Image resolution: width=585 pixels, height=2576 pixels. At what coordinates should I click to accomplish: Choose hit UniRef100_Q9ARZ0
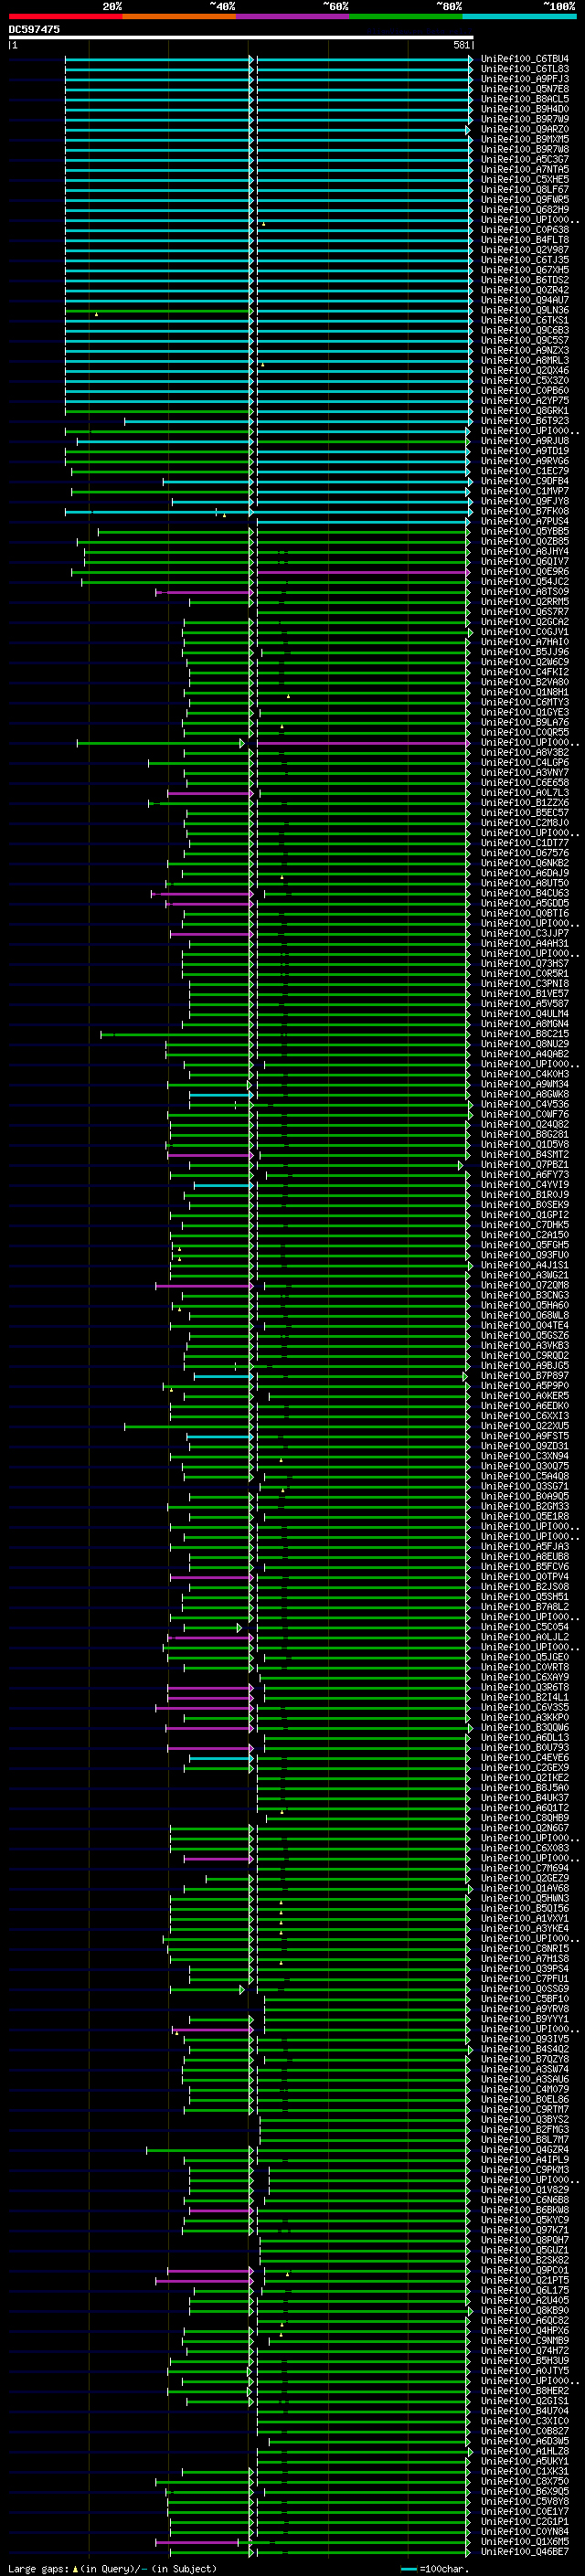[524, 129]
